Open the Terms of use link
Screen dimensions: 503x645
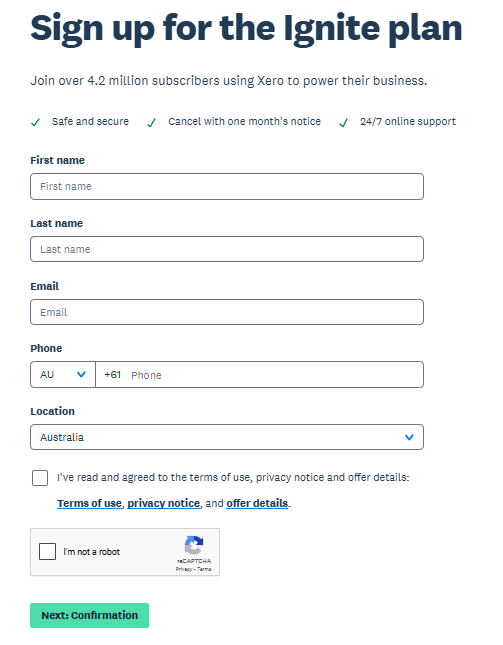pos(89,503)
